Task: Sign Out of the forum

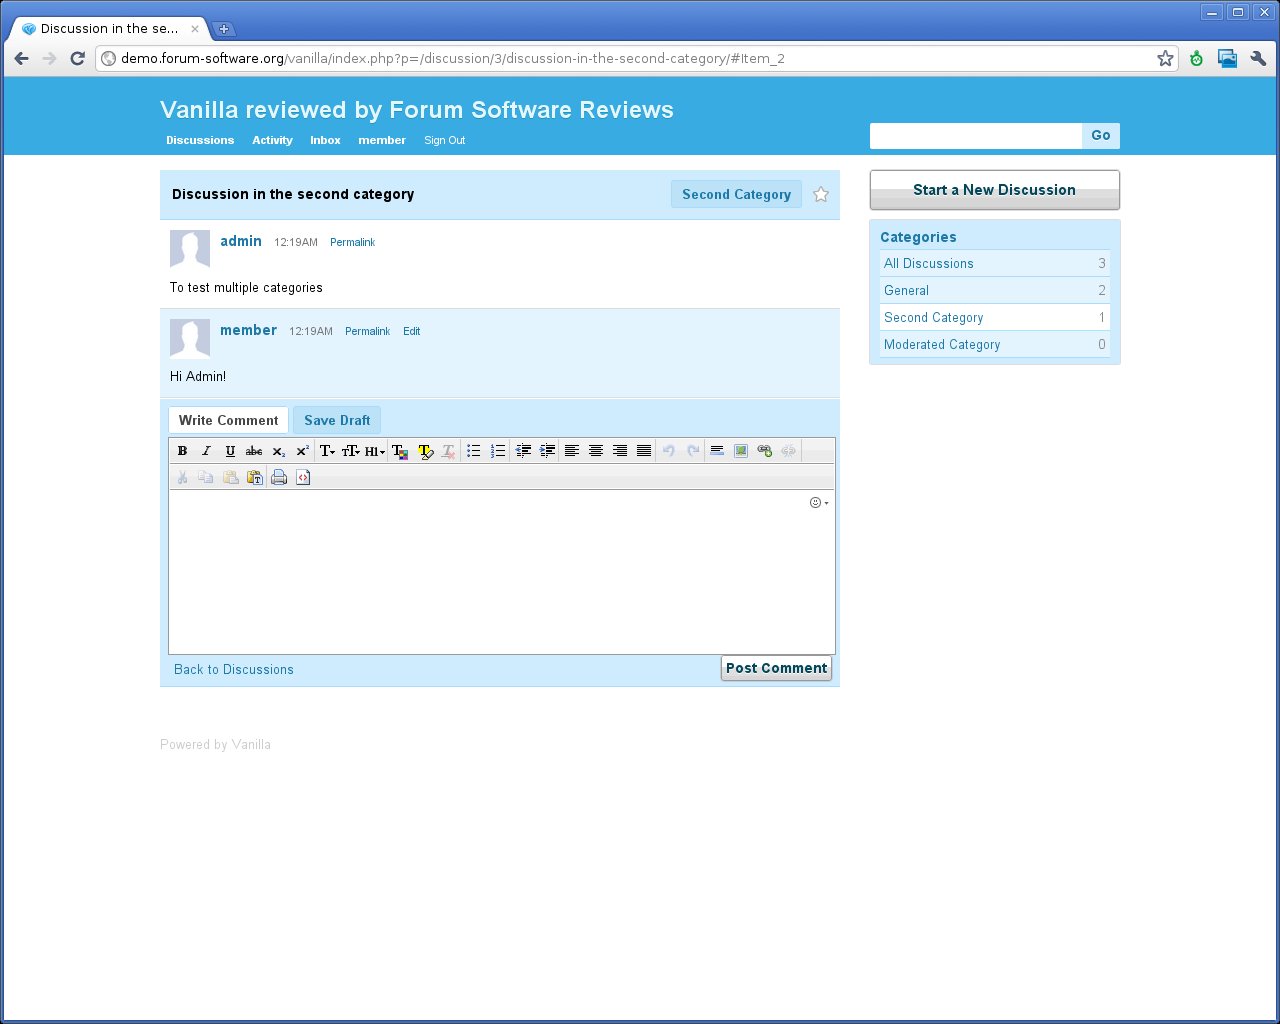Action: 444,140
